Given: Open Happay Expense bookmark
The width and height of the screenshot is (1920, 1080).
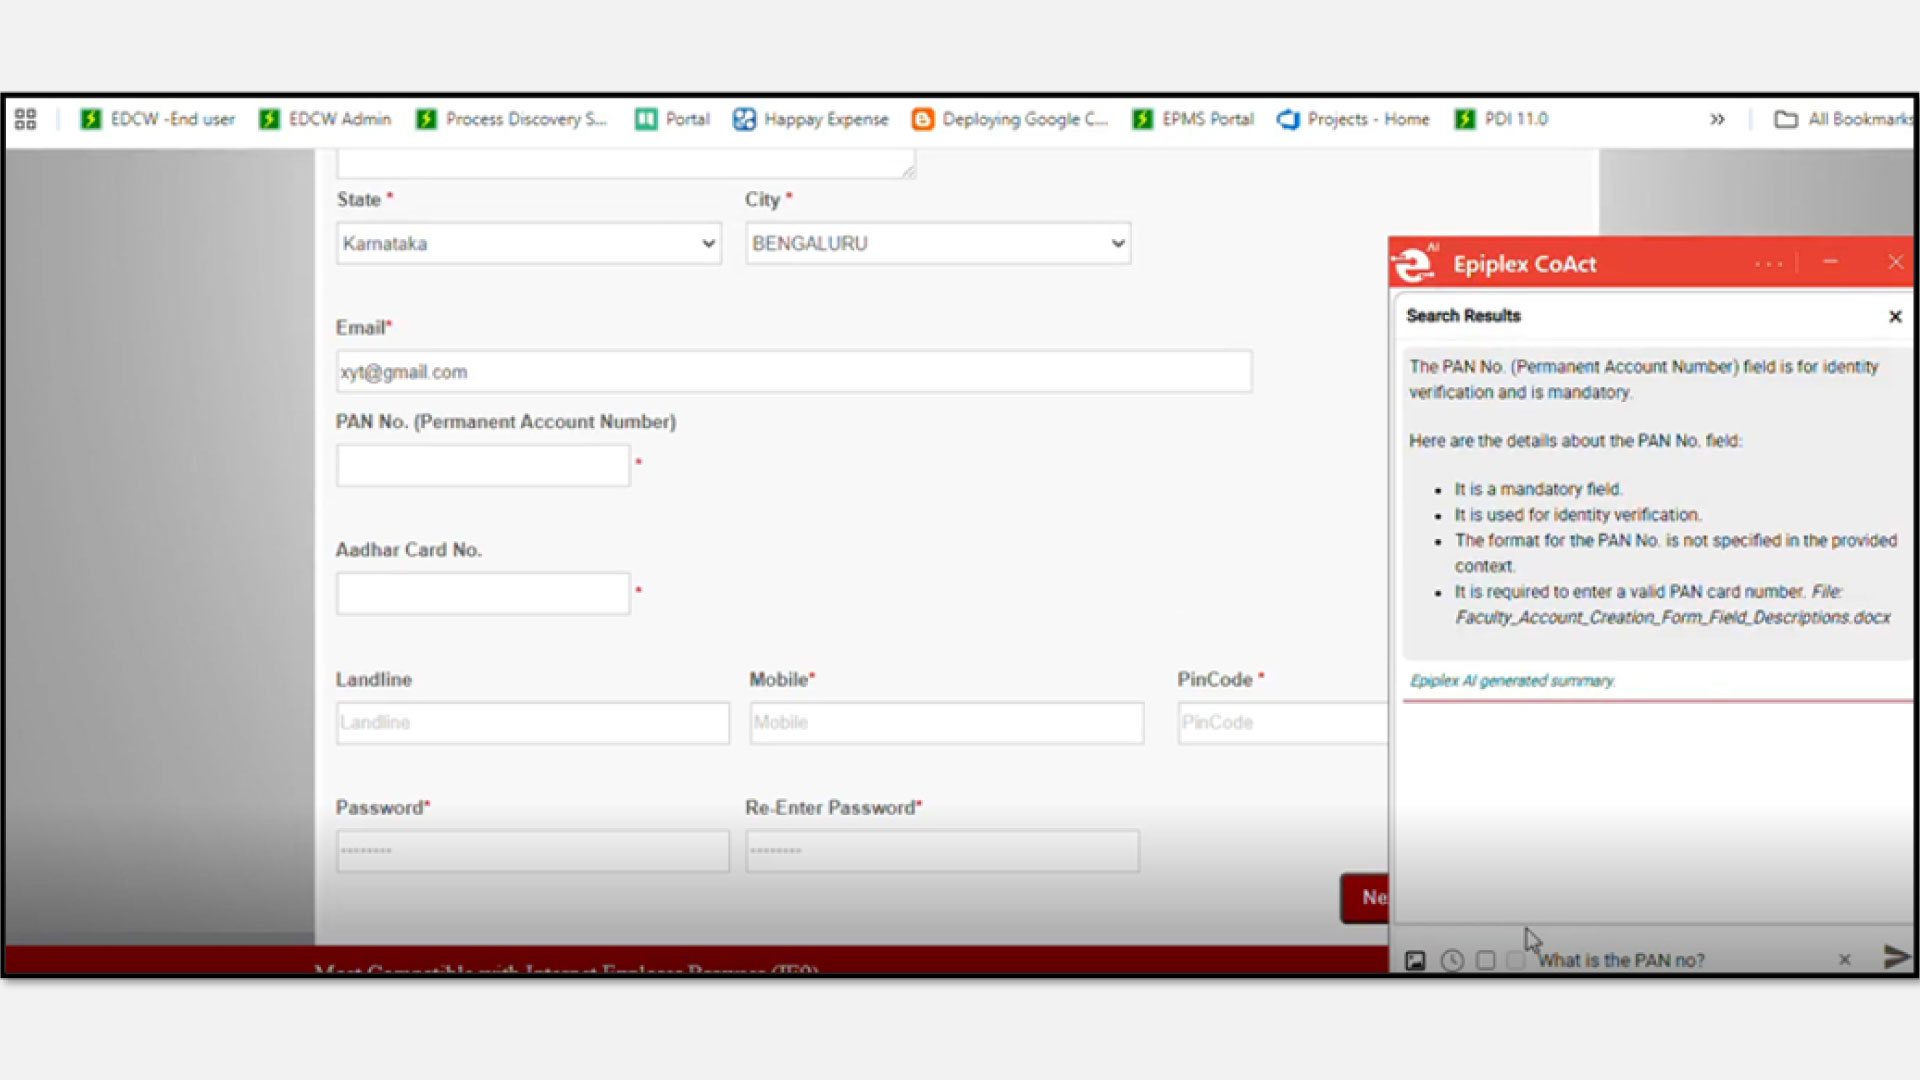Looking at the screenshot, I should (811, 119).
